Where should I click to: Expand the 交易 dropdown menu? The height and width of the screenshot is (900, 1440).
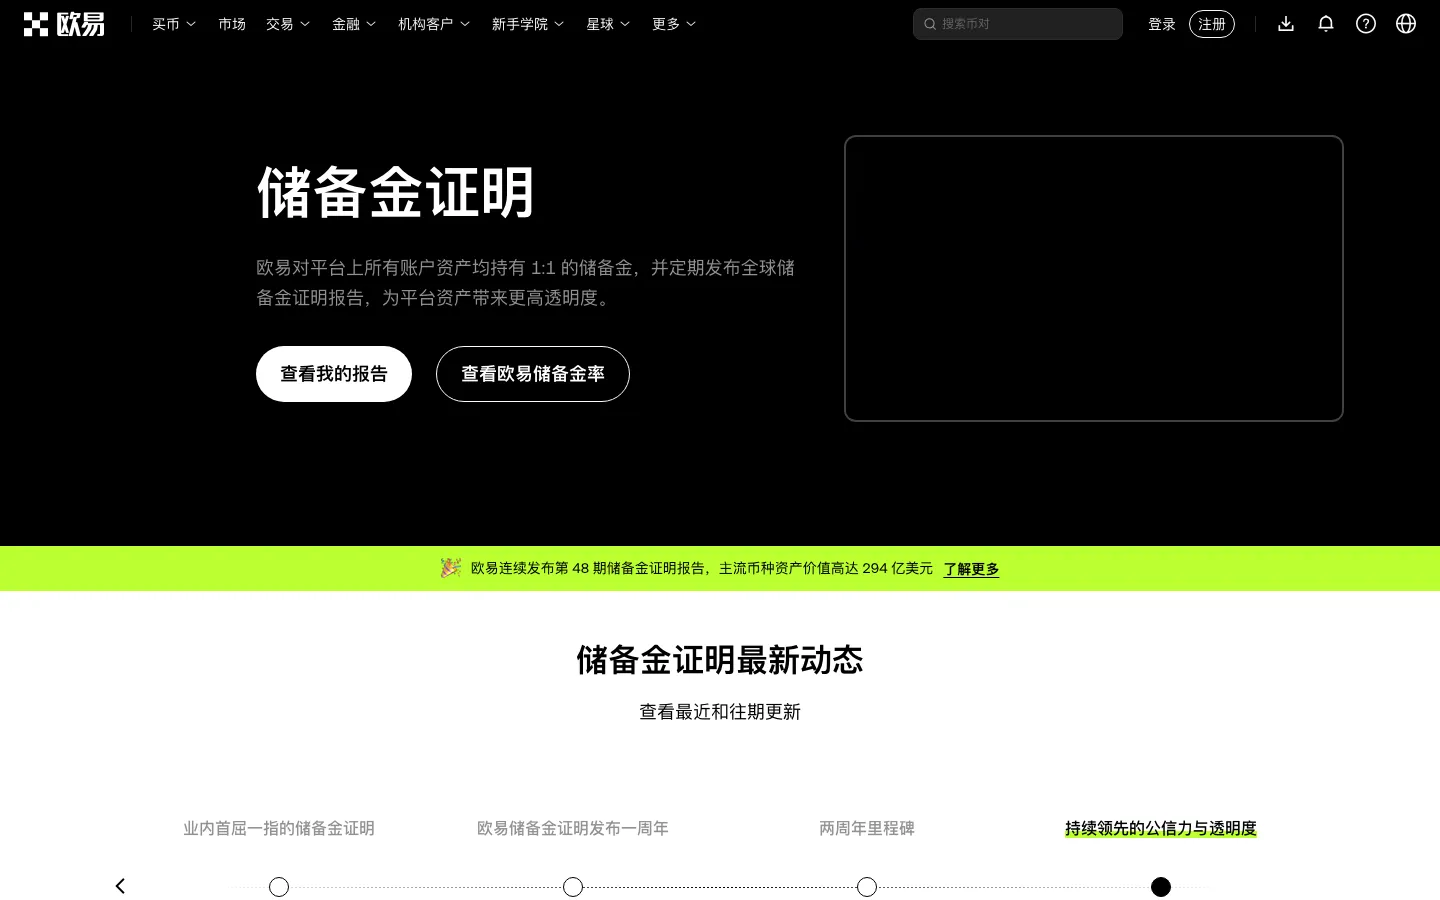click(288, 24)
